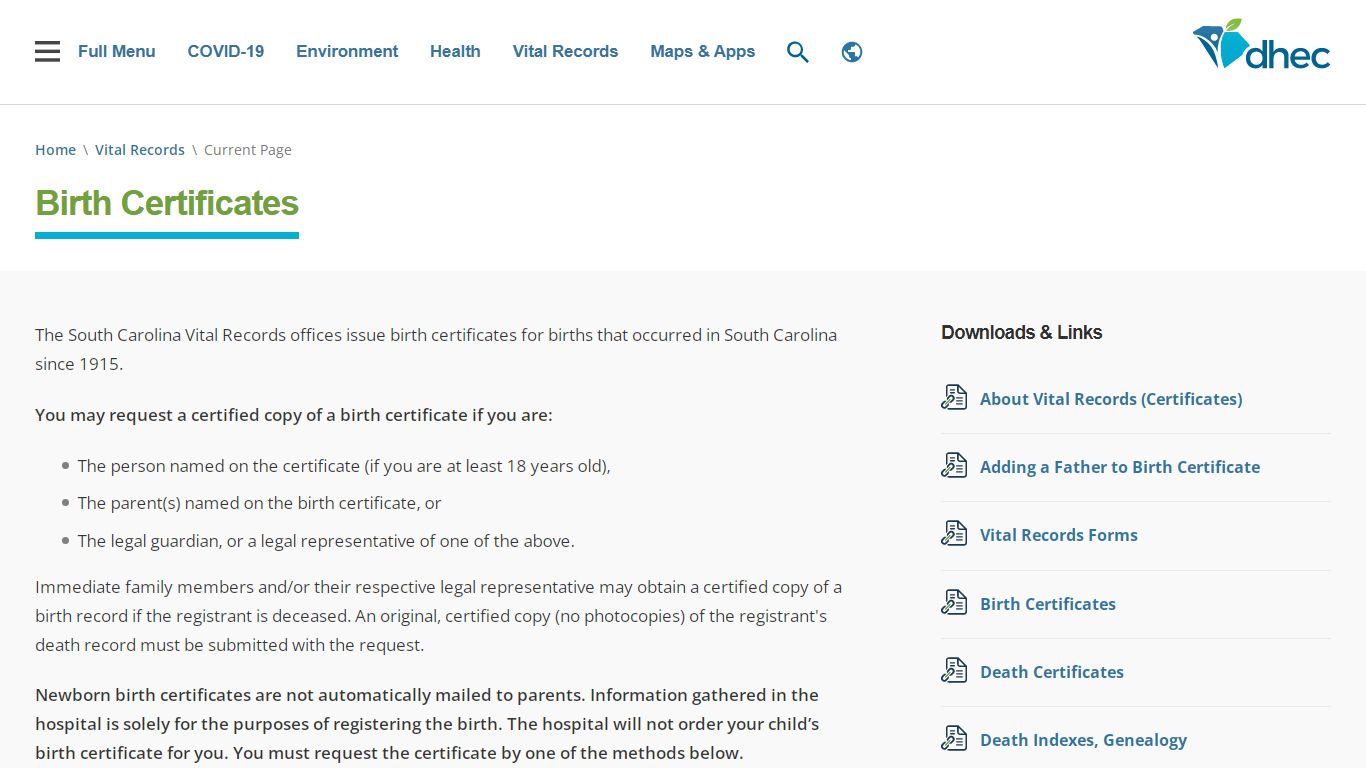The width and height of the screenshot is (1366, 768).
Task: Click document icon beside Birth Certificates link
Action: pos(954,603)
